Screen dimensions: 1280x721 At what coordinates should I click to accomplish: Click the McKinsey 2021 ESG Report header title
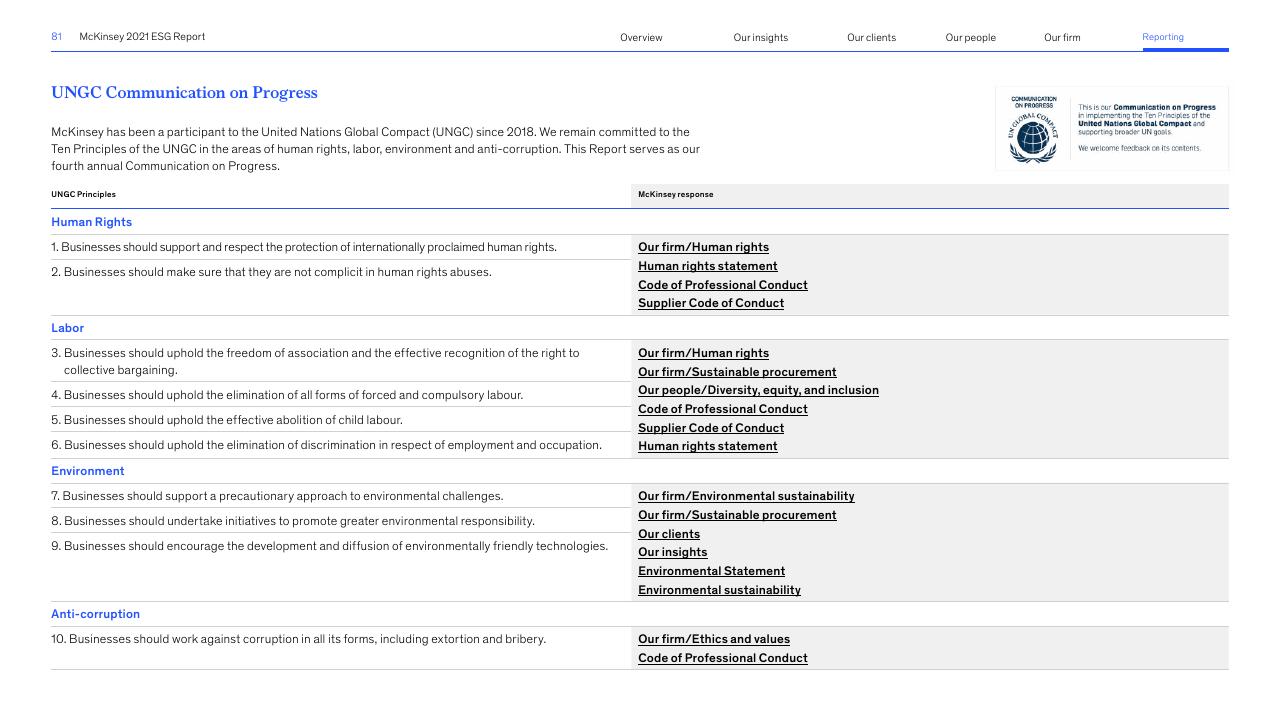click(x=142, y=37)
